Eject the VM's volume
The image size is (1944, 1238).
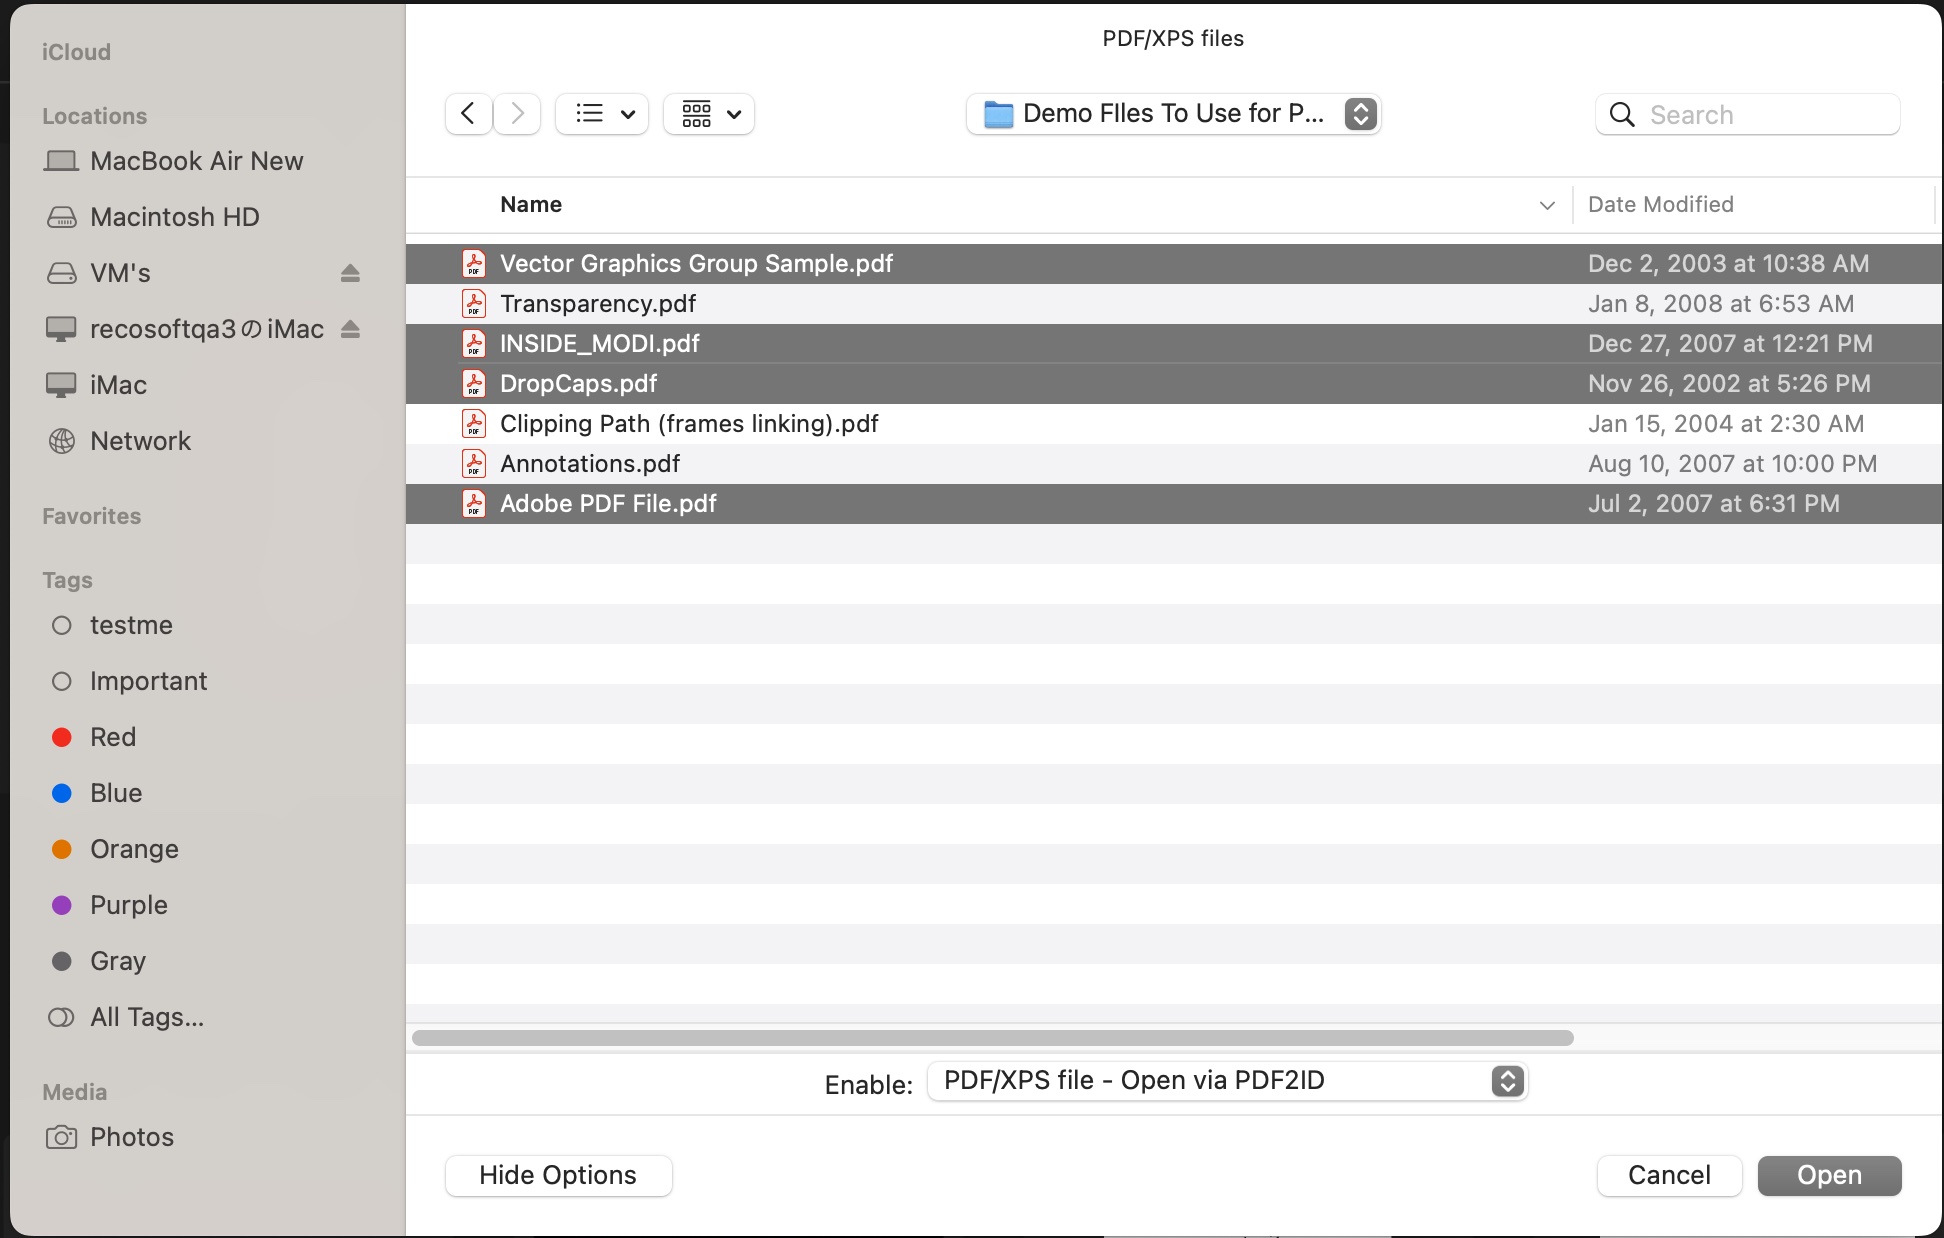click(x=350, y=273)
